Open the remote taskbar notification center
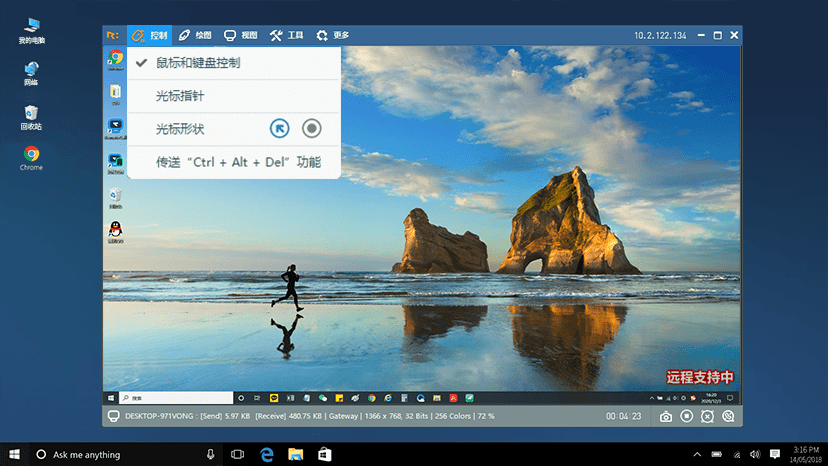The width and height of the screenshot is (828, 466). pos(730,398)
